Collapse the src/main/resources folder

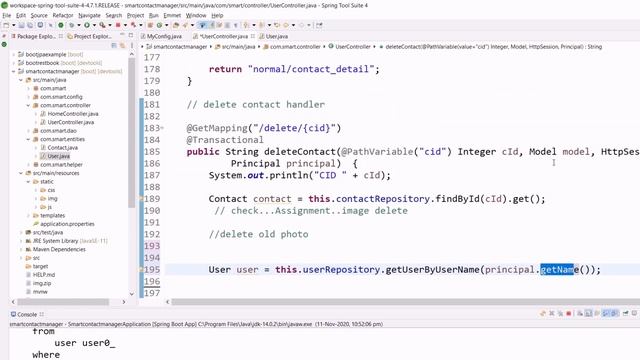[21, 173]
